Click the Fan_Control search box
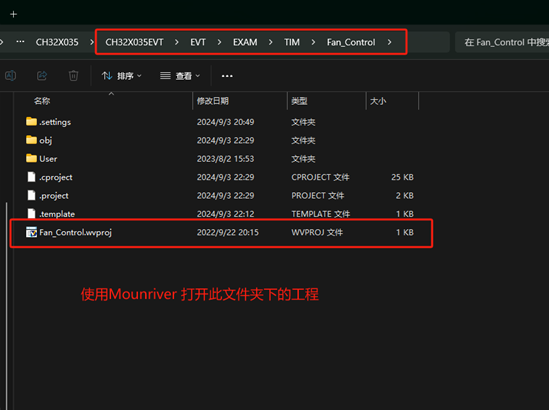This screenshot has width=549, height=410. coord(502,42)
